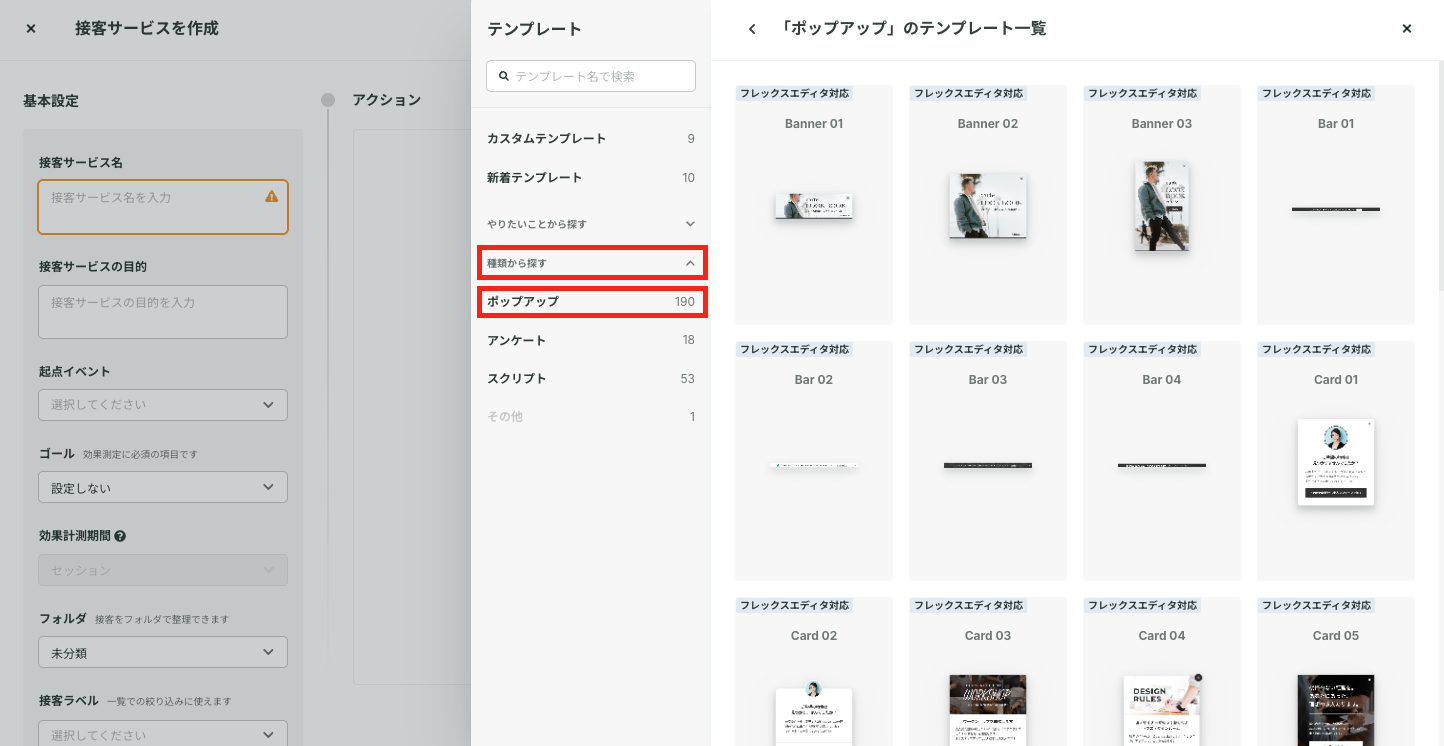This screenshot has height=746, width=1444.
Task: Go back from ポップアップ template list
Action: click(x=752, y=29)
